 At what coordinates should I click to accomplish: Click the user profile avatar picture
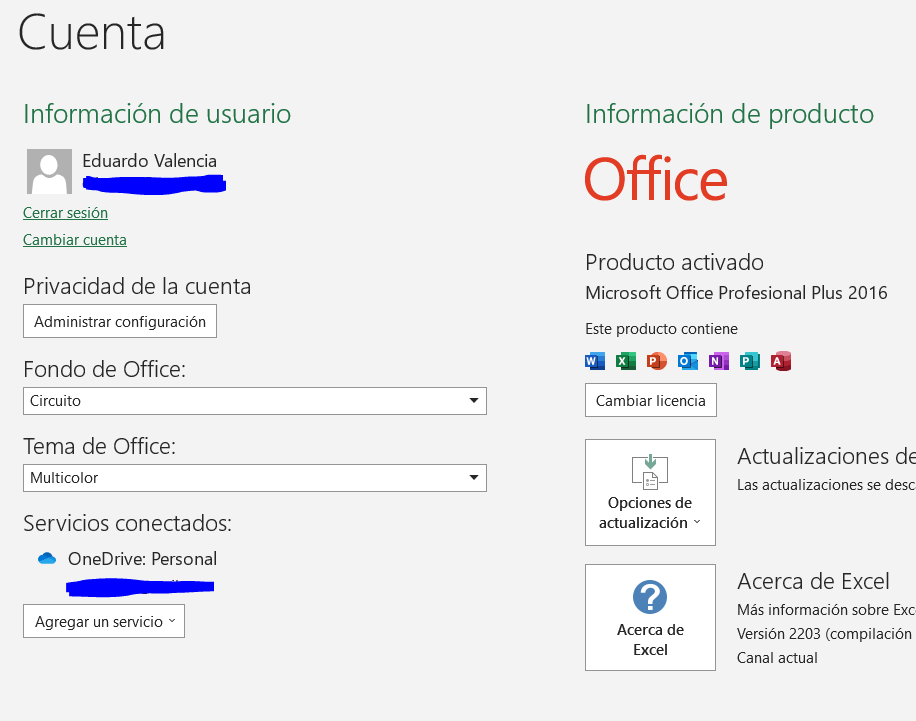click(x=49, y=171)
